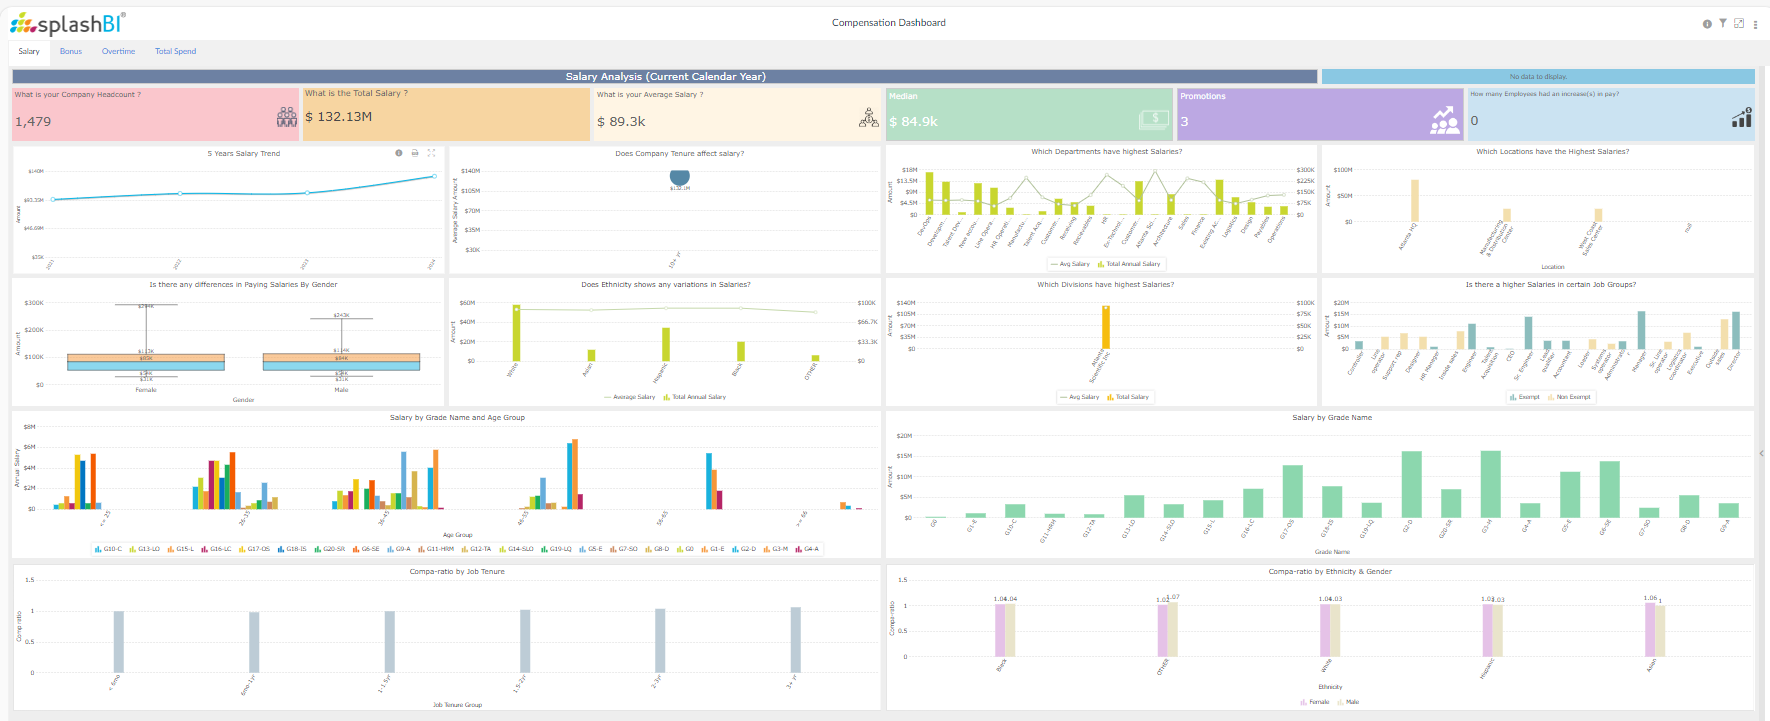Click info icon on 5 Years Salary Trend chart
This screenshot has width=1770, height=721.
pyautogui.click(x=399, y=153)
